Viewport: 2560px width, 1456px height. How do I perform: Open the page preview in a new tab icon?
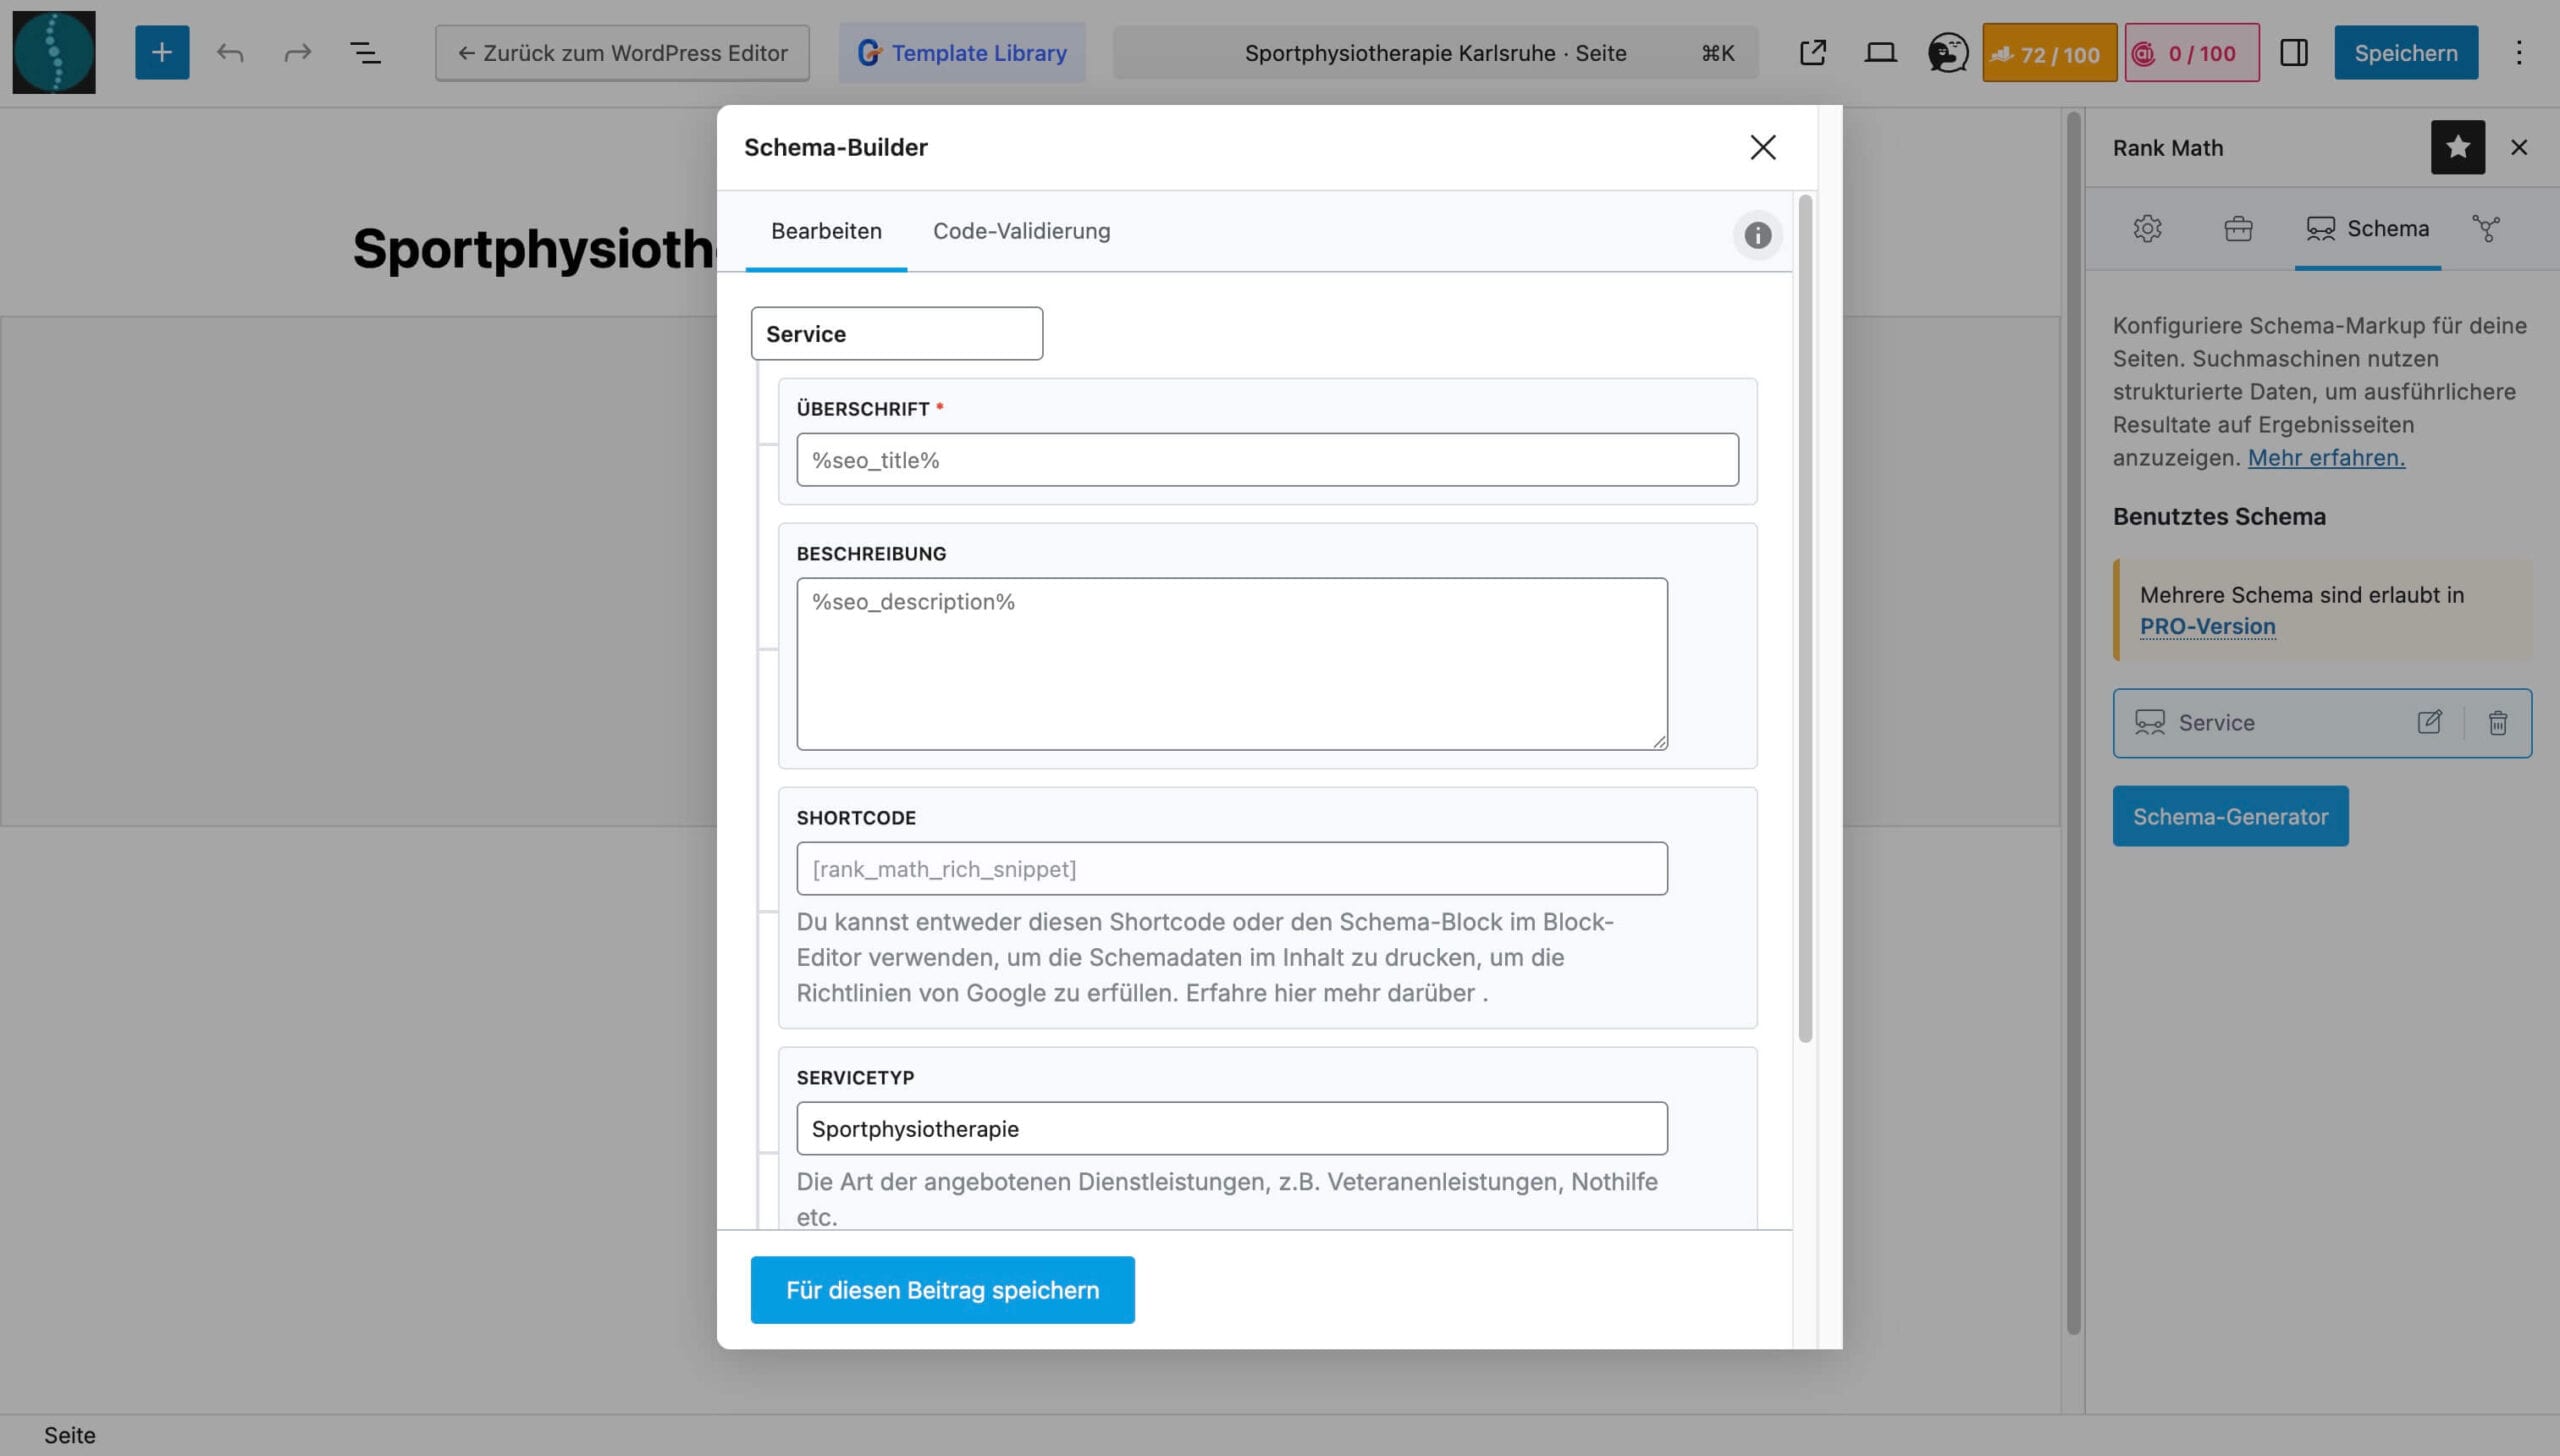point(1812,52)
